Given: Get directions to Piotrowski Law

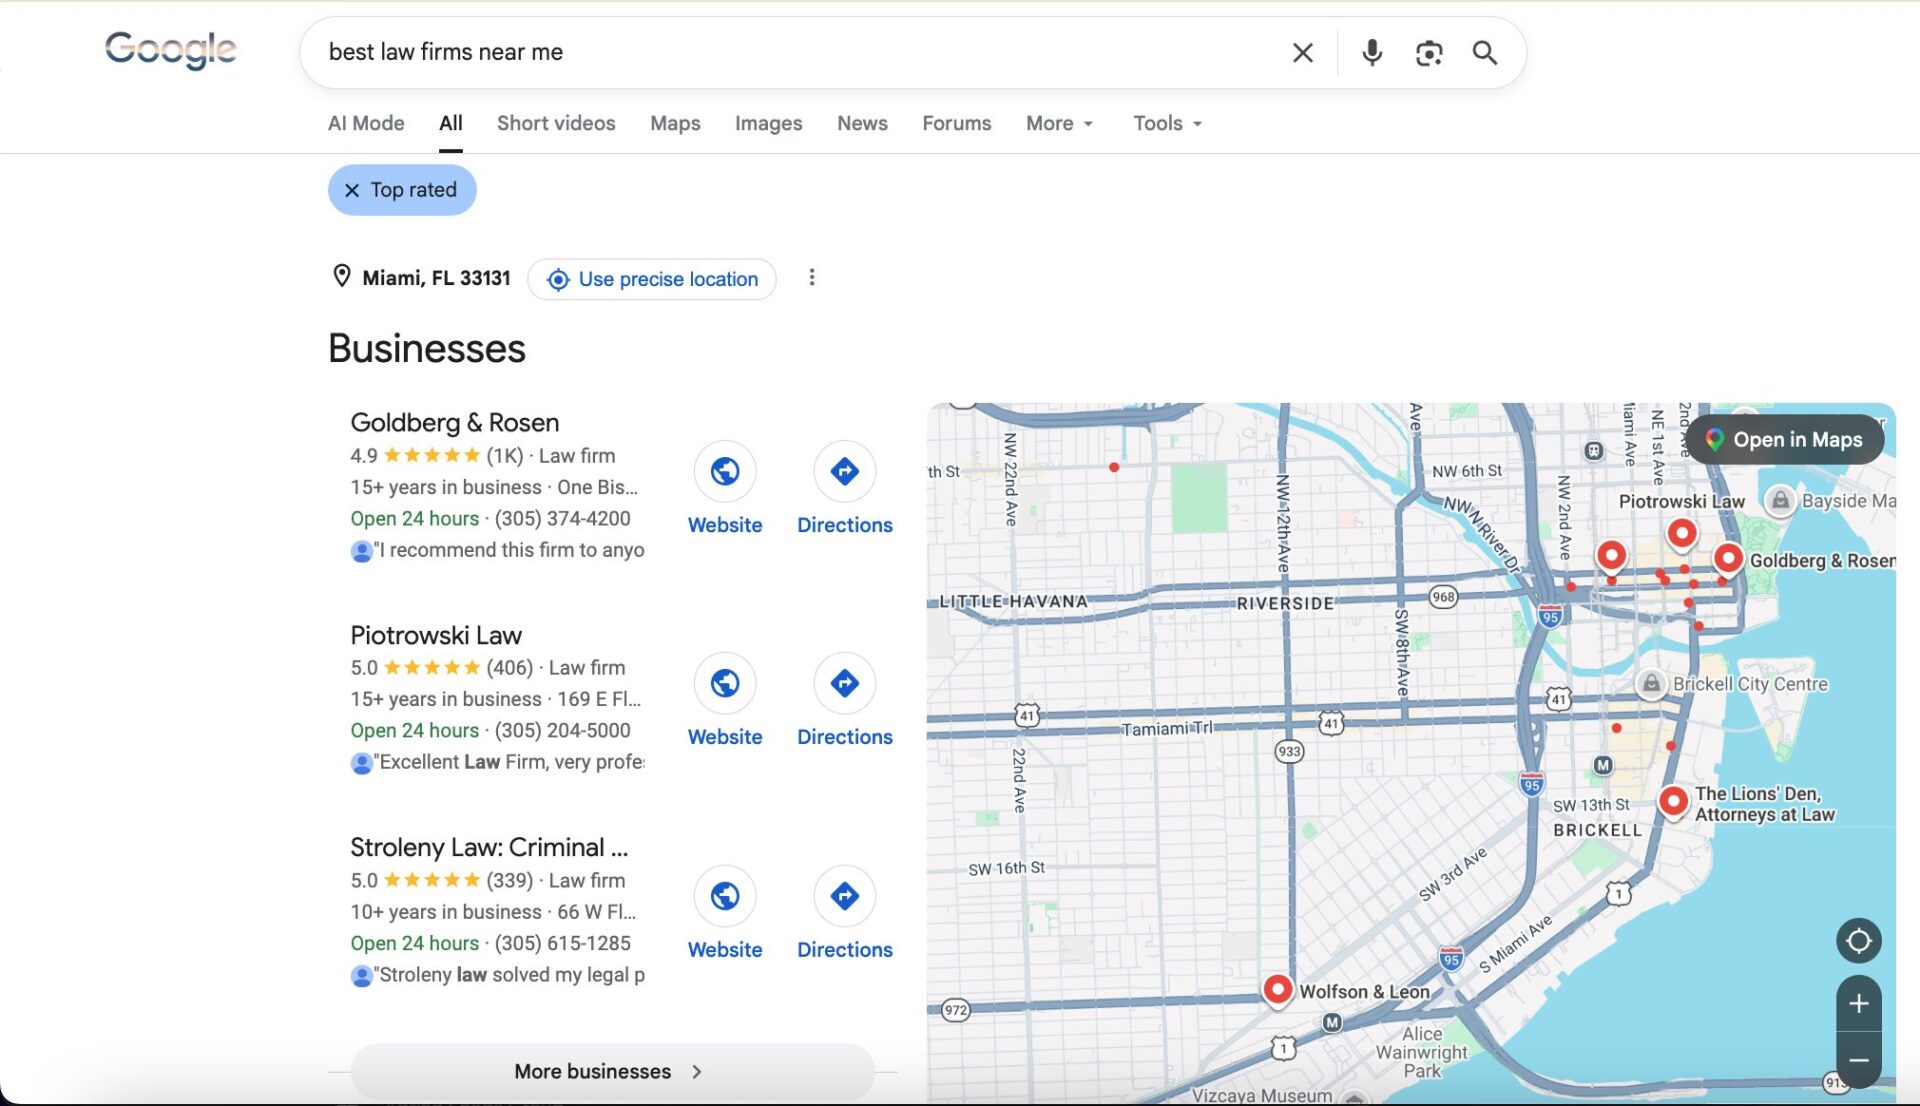Looking at the screenshot, I should point(845,683).
